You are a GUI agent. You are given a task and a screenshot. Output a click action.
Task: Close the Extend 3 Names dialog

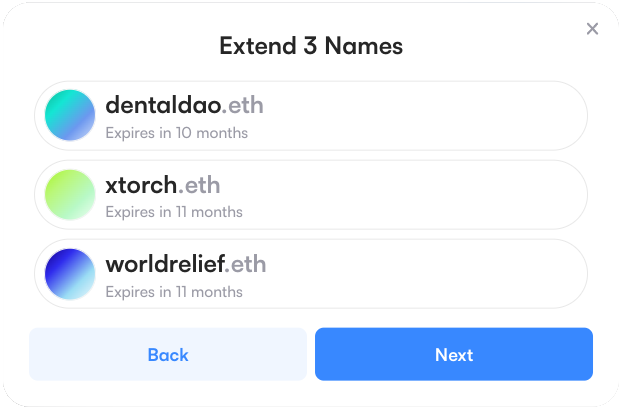tap(592, 29)
